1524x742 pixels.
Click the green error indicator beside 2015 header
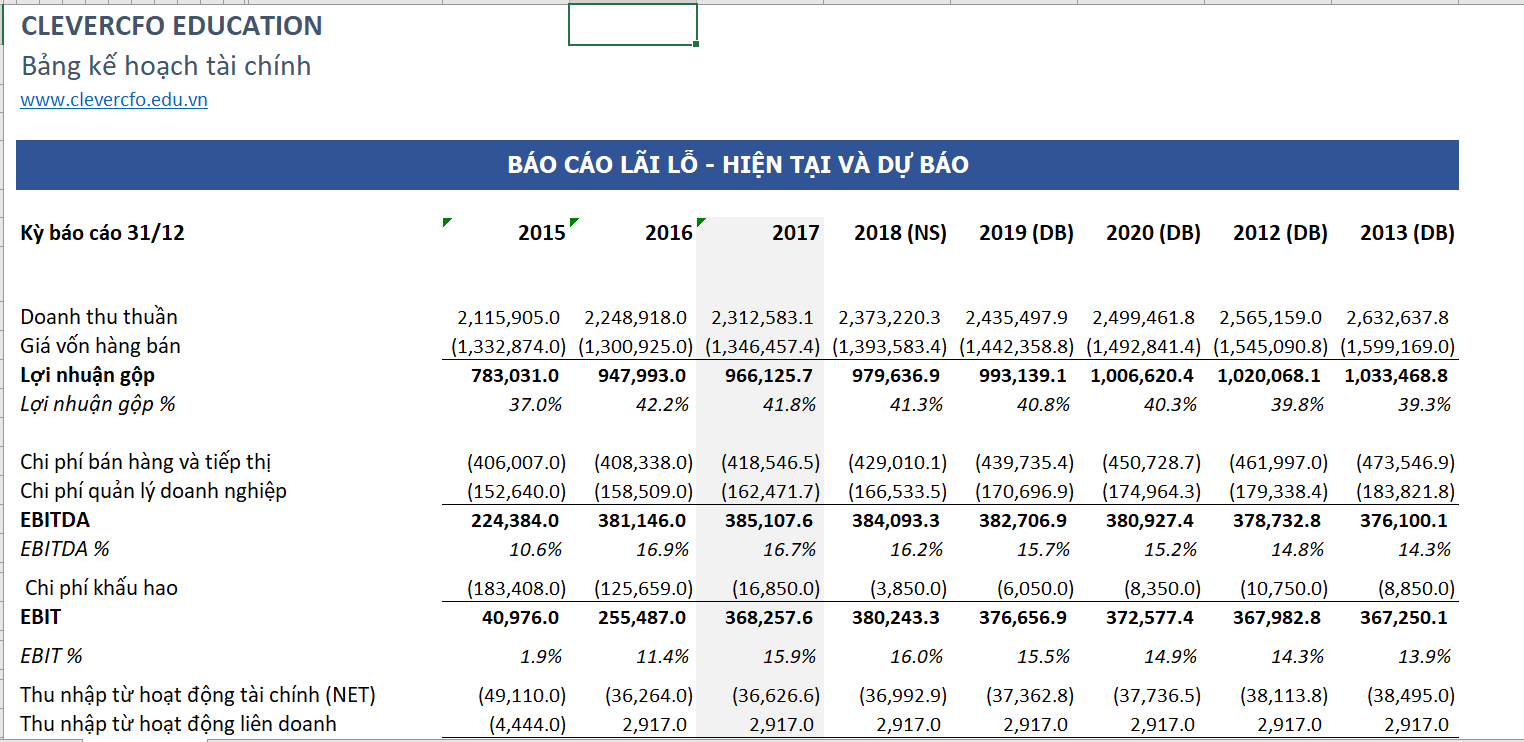(x=447, y=222)
